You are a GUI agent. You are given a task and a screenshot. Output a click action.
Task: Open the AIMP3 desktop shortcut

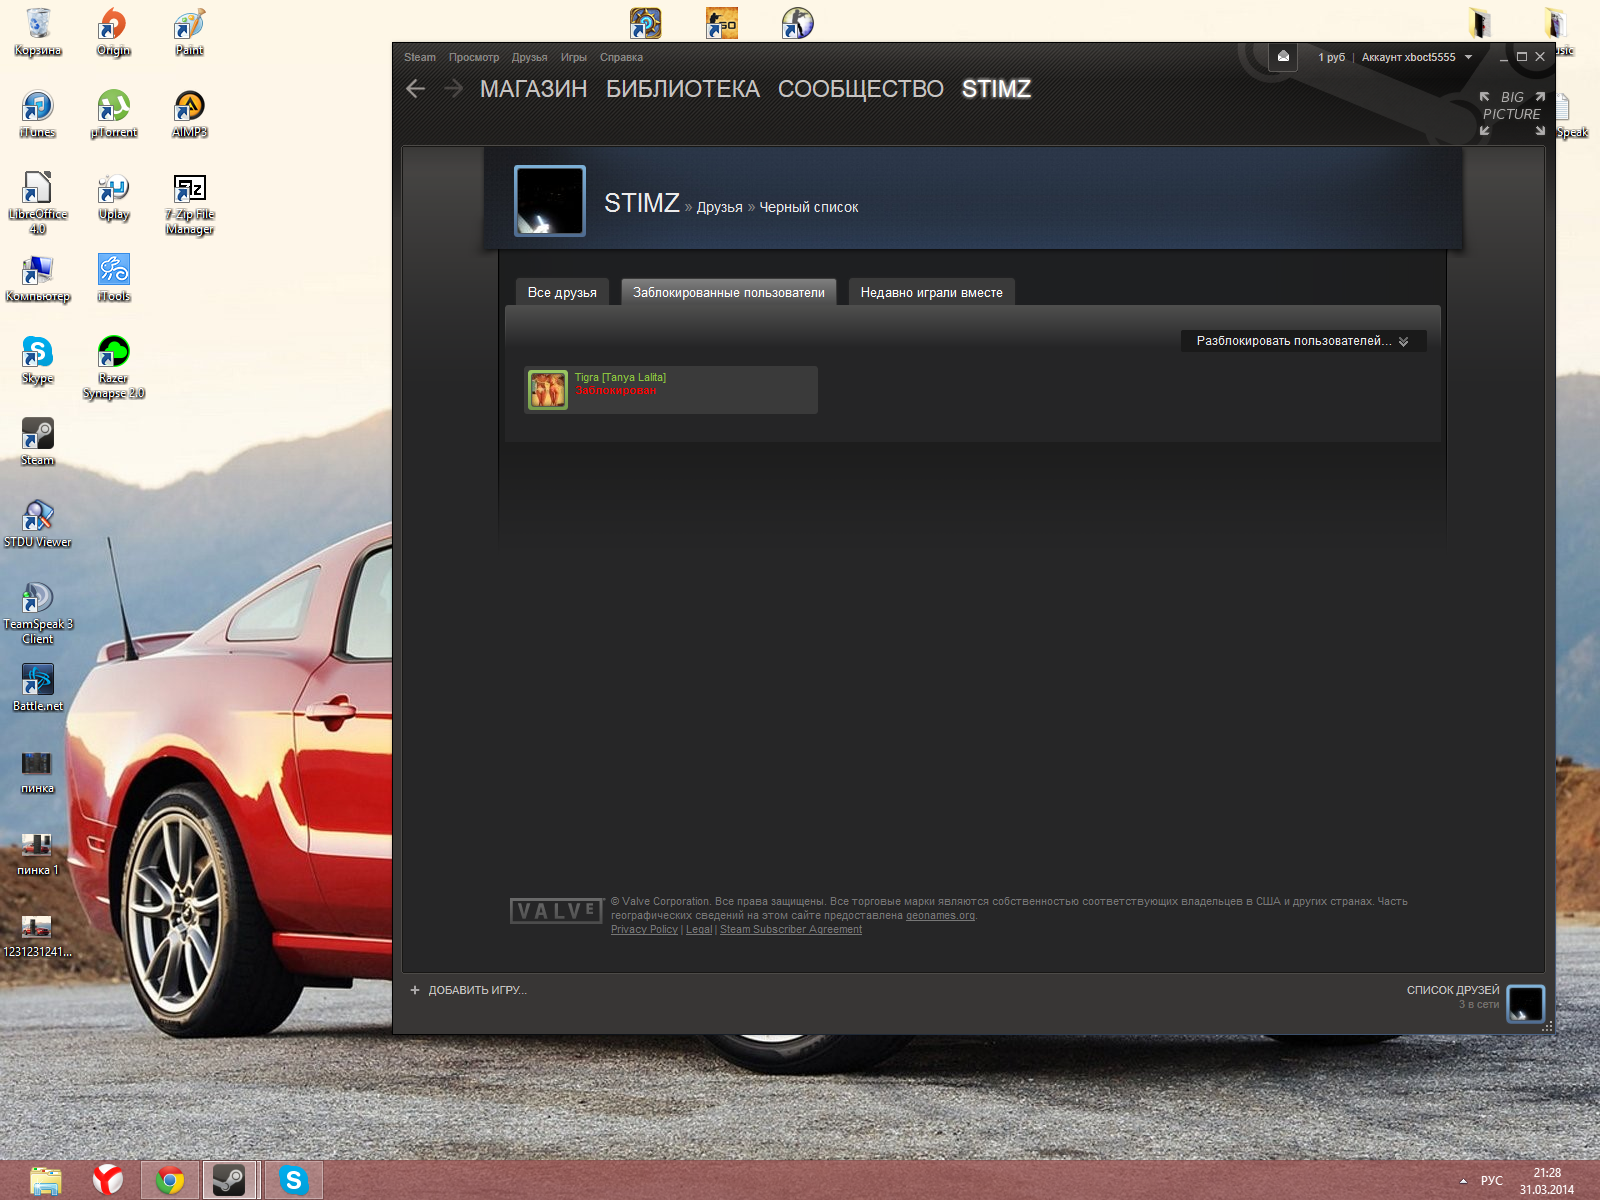[189, 113]
